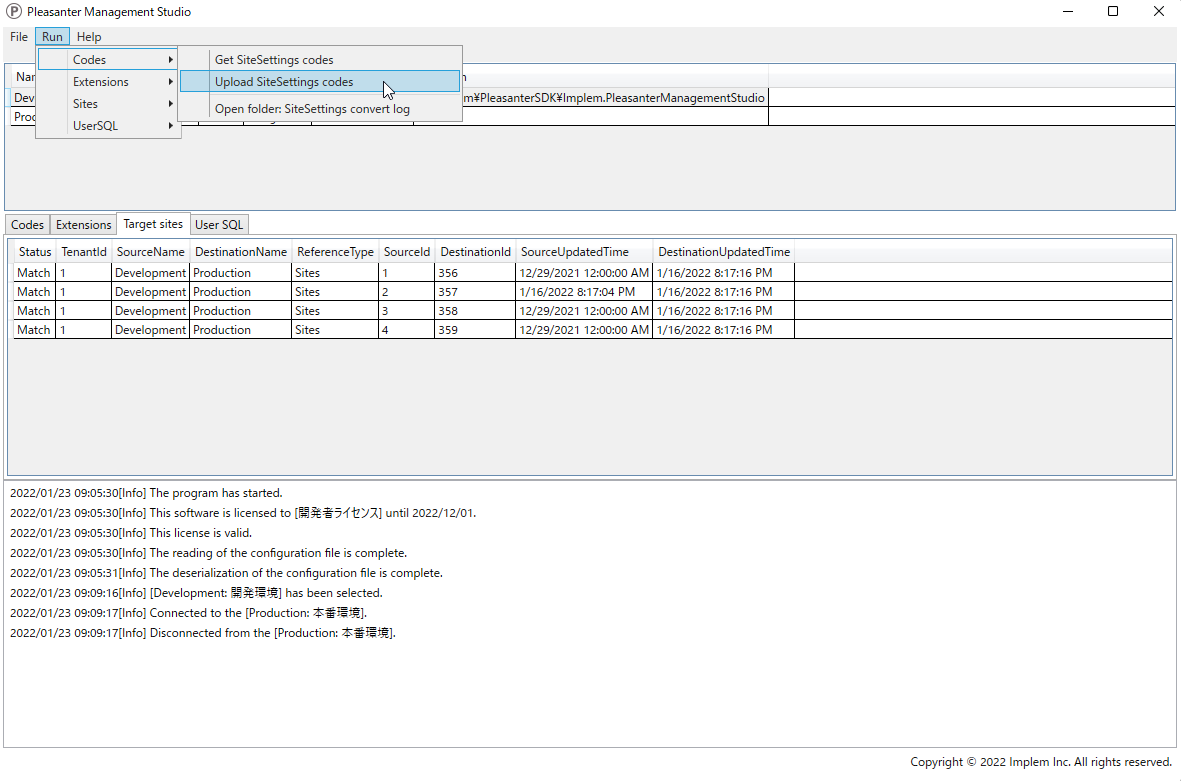Switch to the User SQL tab
This screenshot has height=781, width=1181.
coord(219,224)
